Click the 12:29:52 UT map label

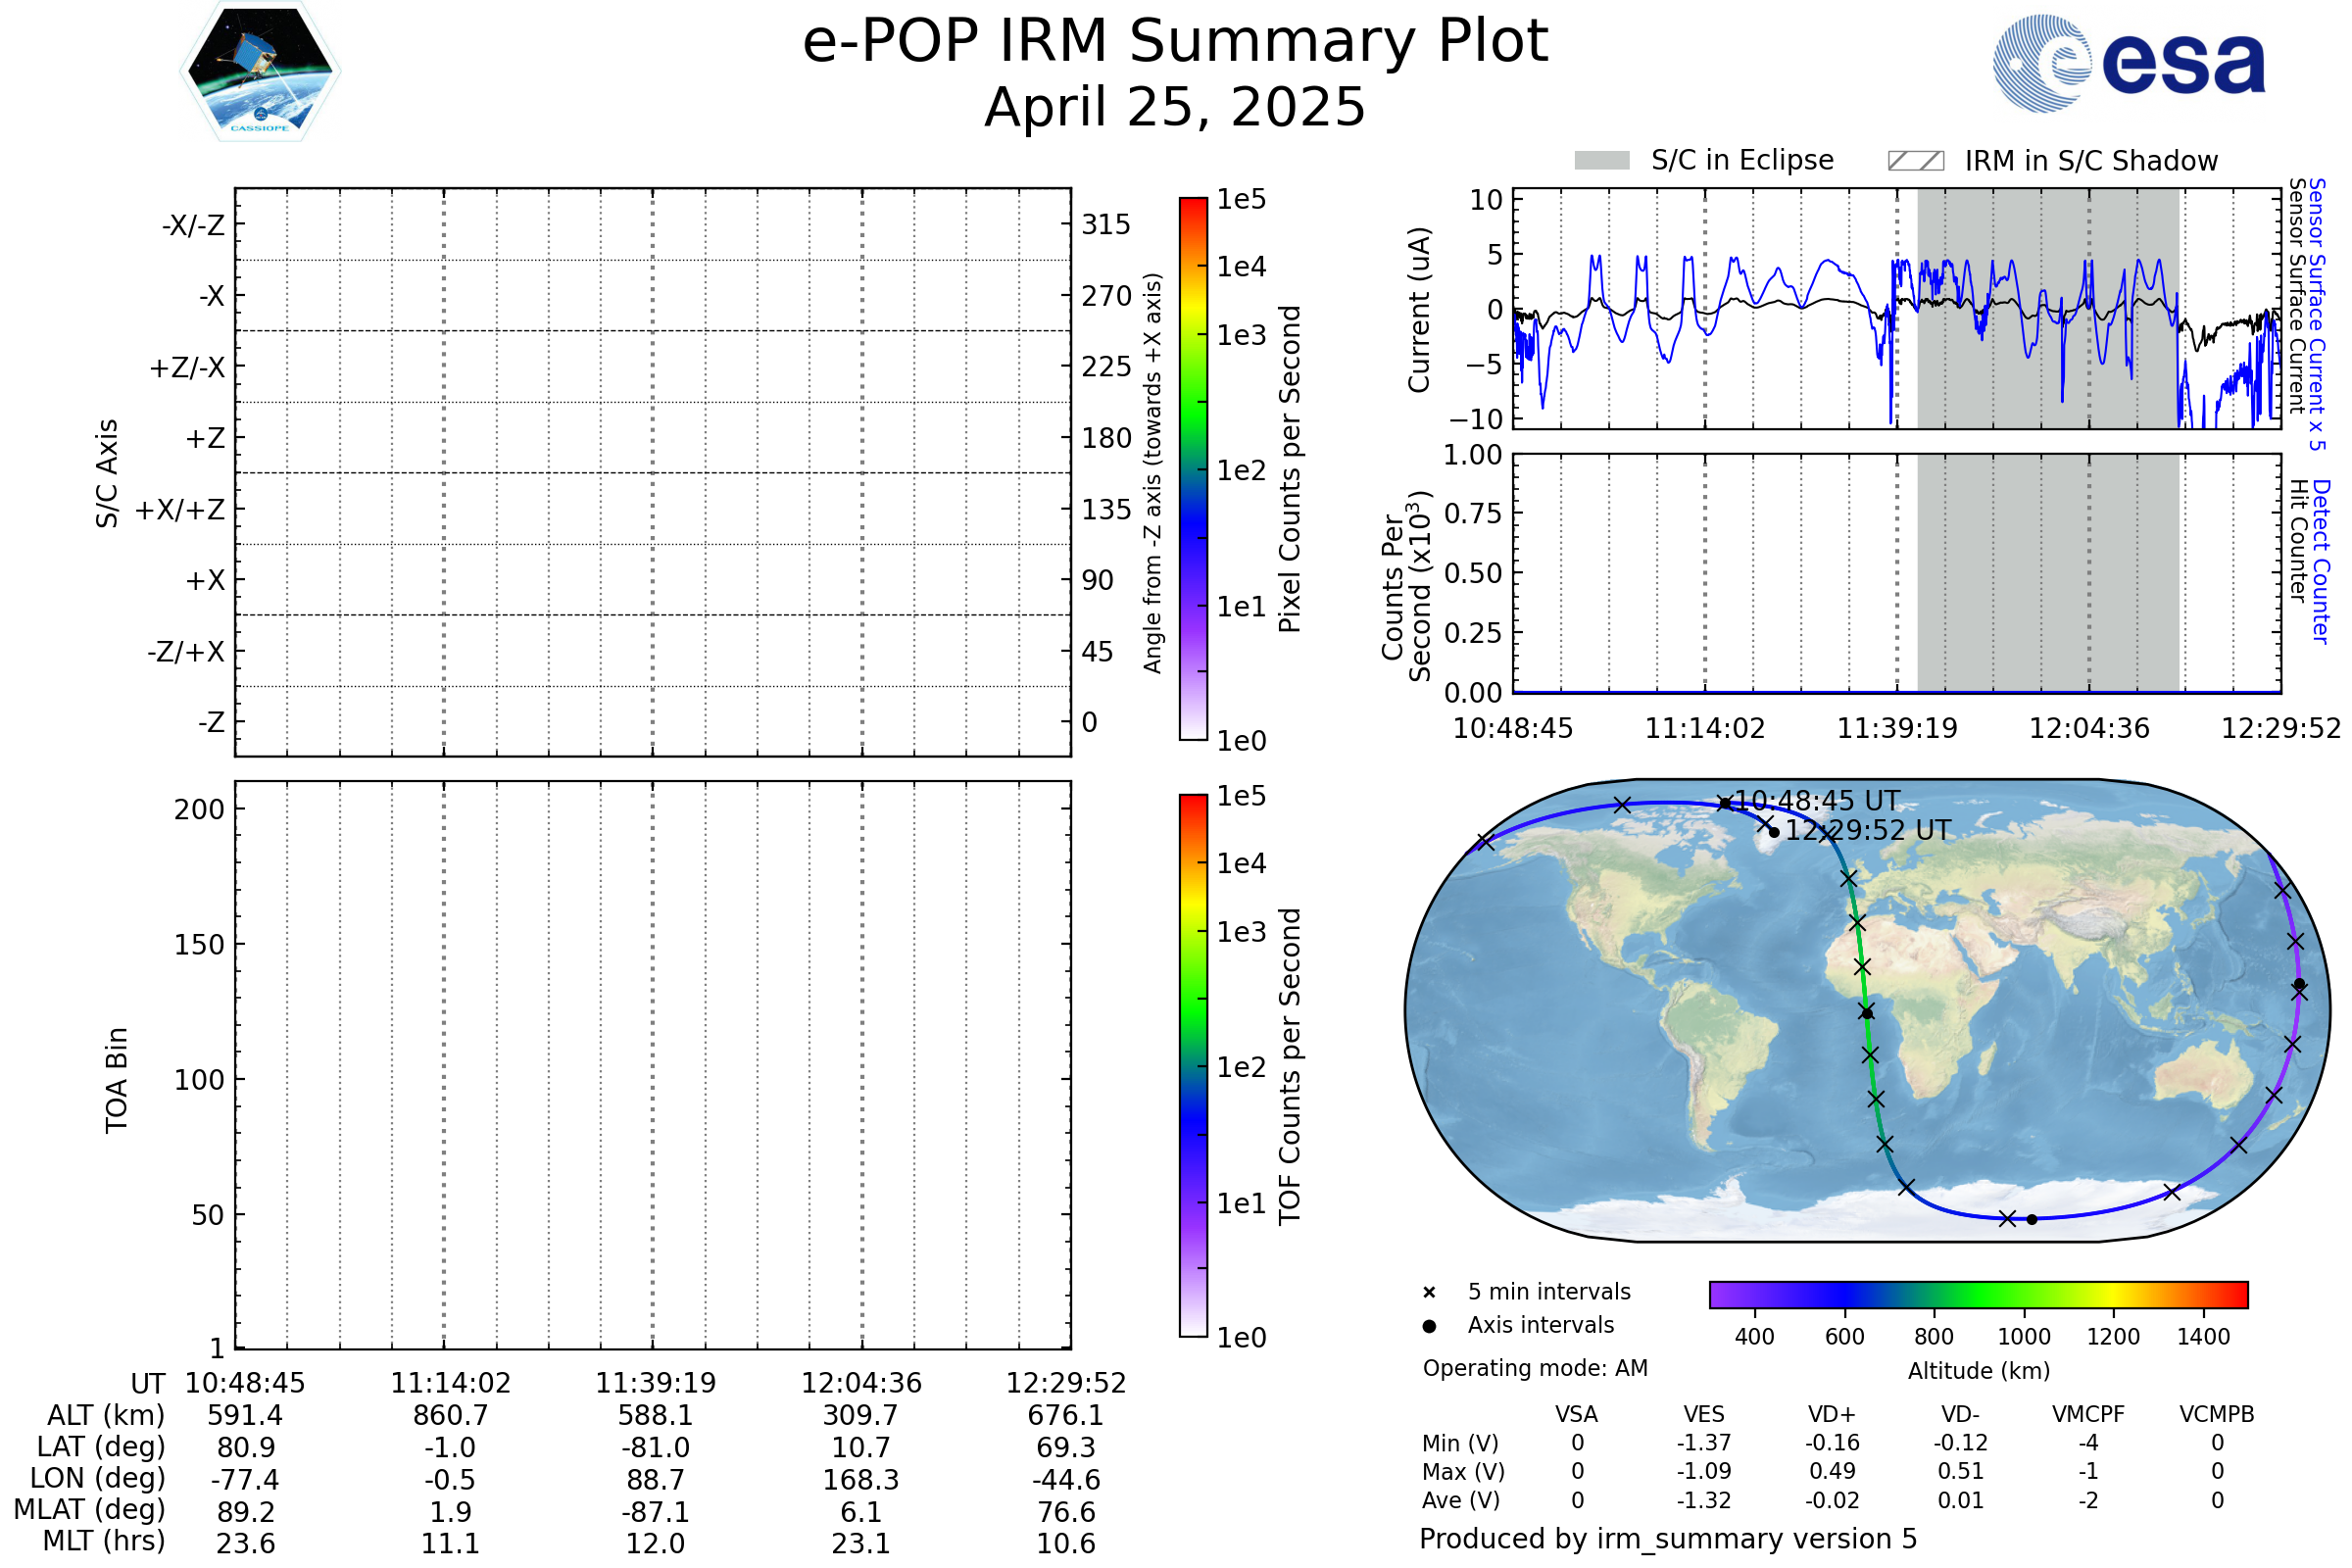tap(1867, 831)
